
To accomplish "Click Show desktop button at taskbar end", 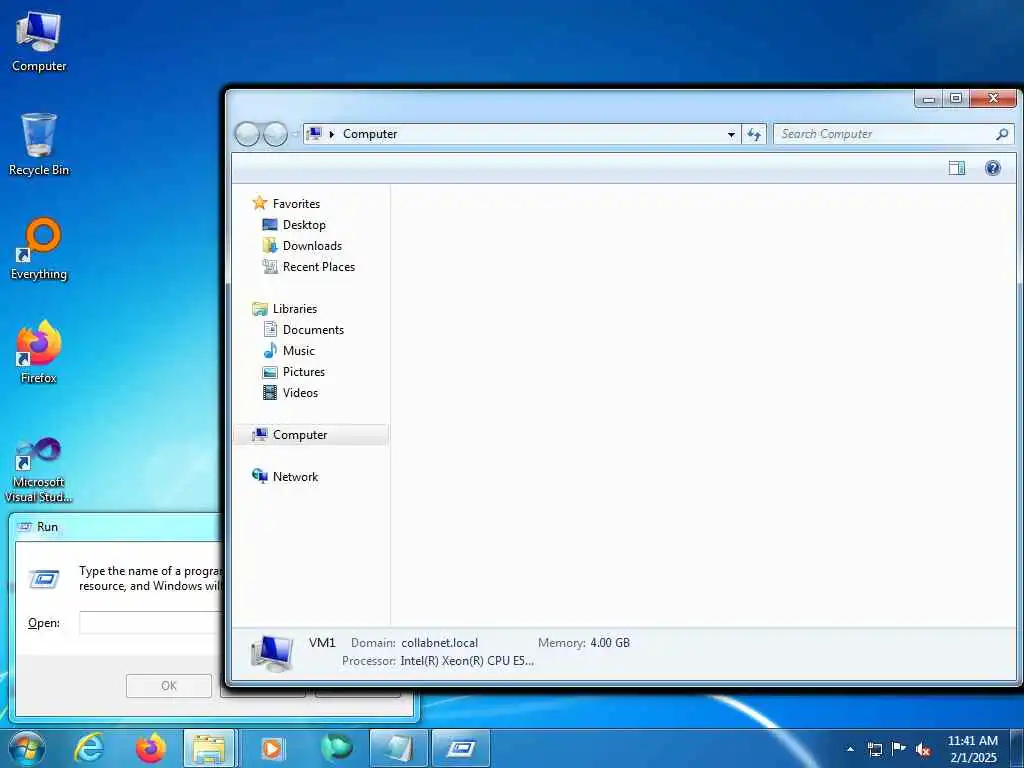I will point(1017,748).
